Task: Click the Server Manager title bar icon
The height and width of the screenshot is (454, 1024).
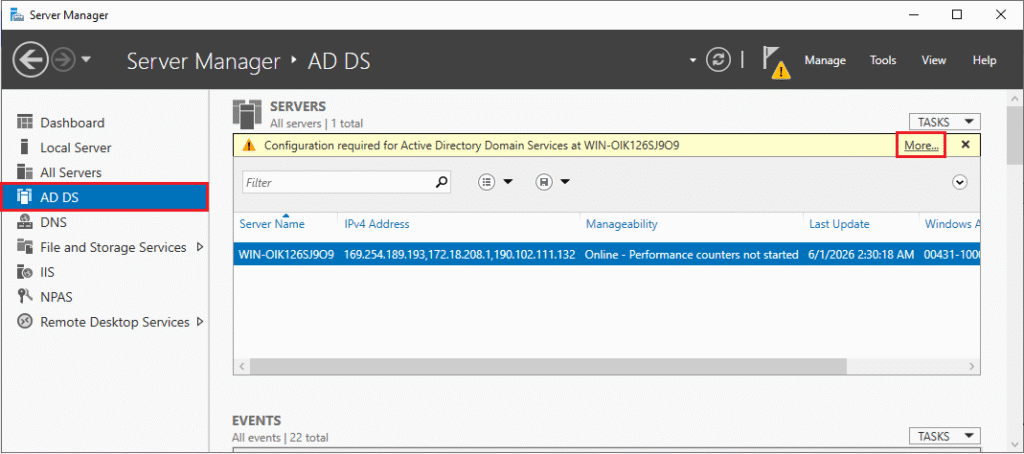Action: click(16, 14)
